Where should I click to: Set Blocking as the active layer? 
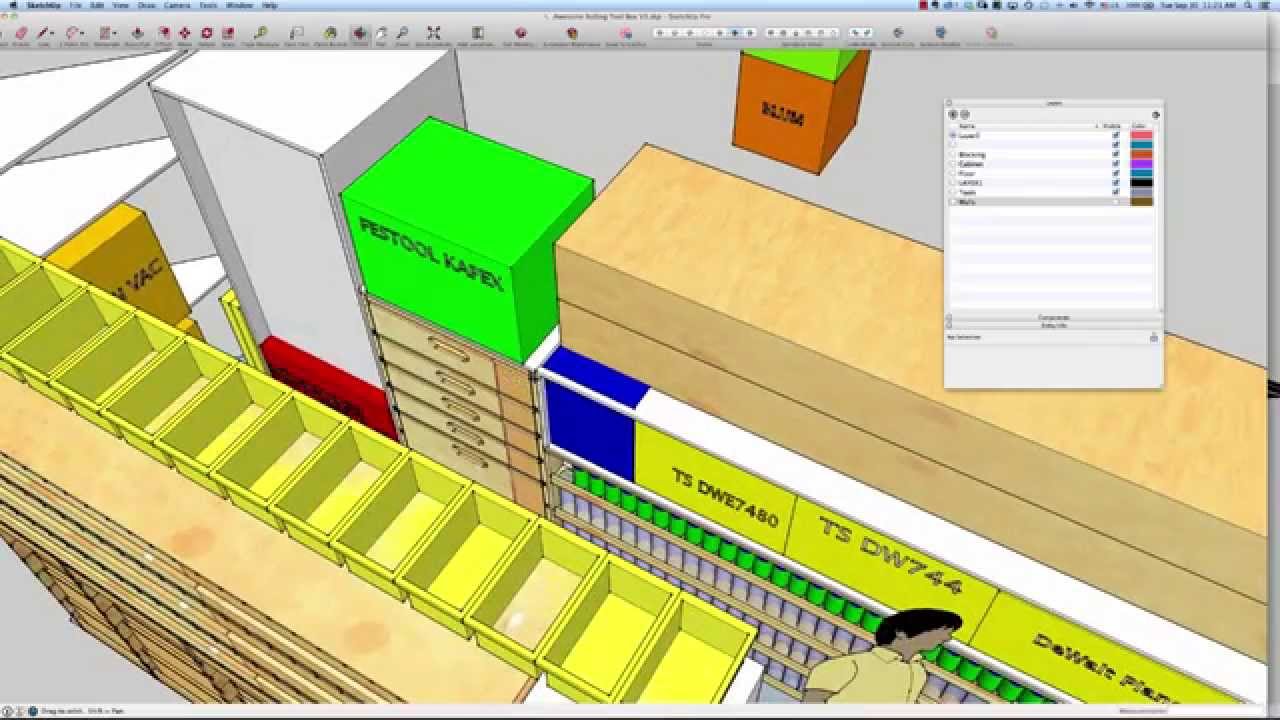pos(953,154)
